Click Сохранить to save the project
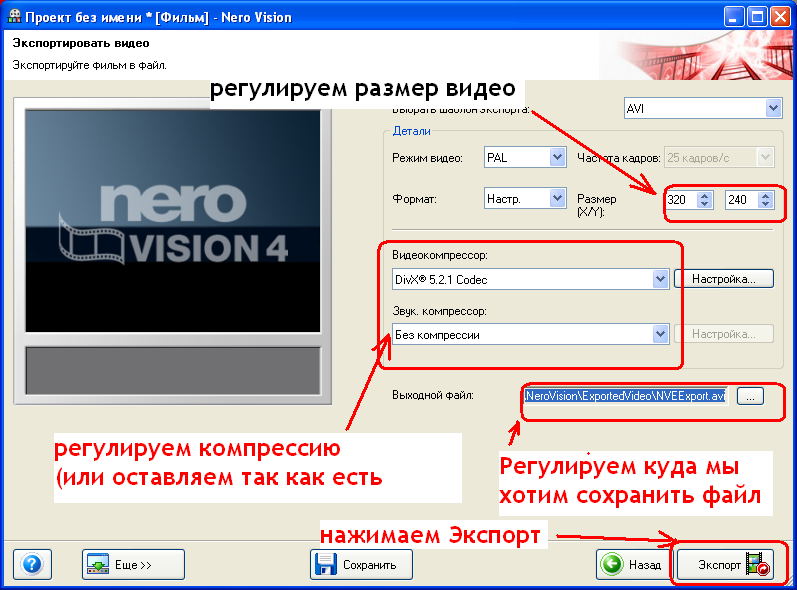This screenshot has width=797, height=590. point(361,564)
